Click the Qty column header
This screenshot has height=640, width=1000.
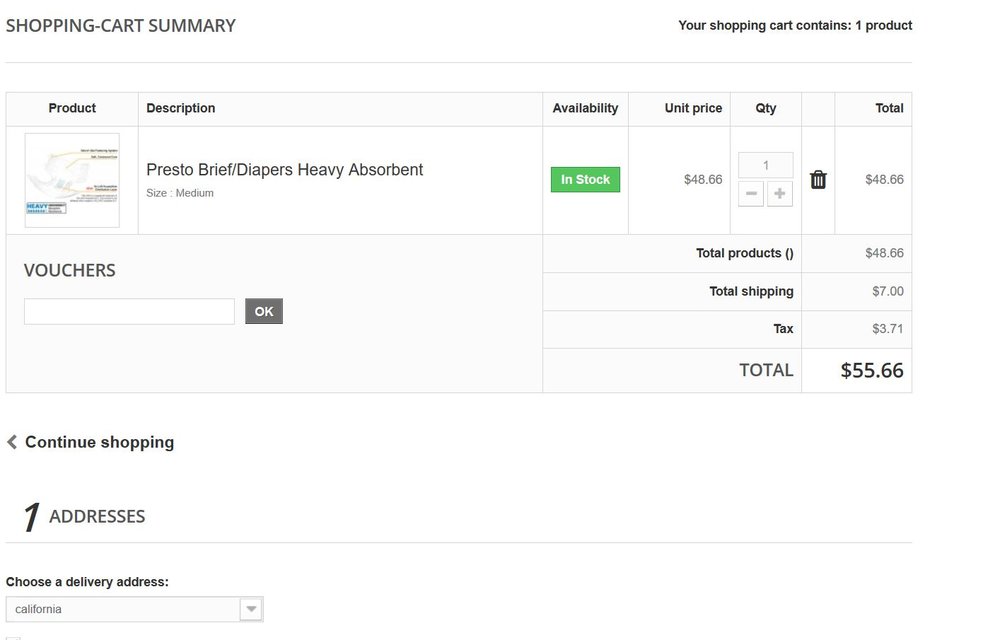pos(766,108)
